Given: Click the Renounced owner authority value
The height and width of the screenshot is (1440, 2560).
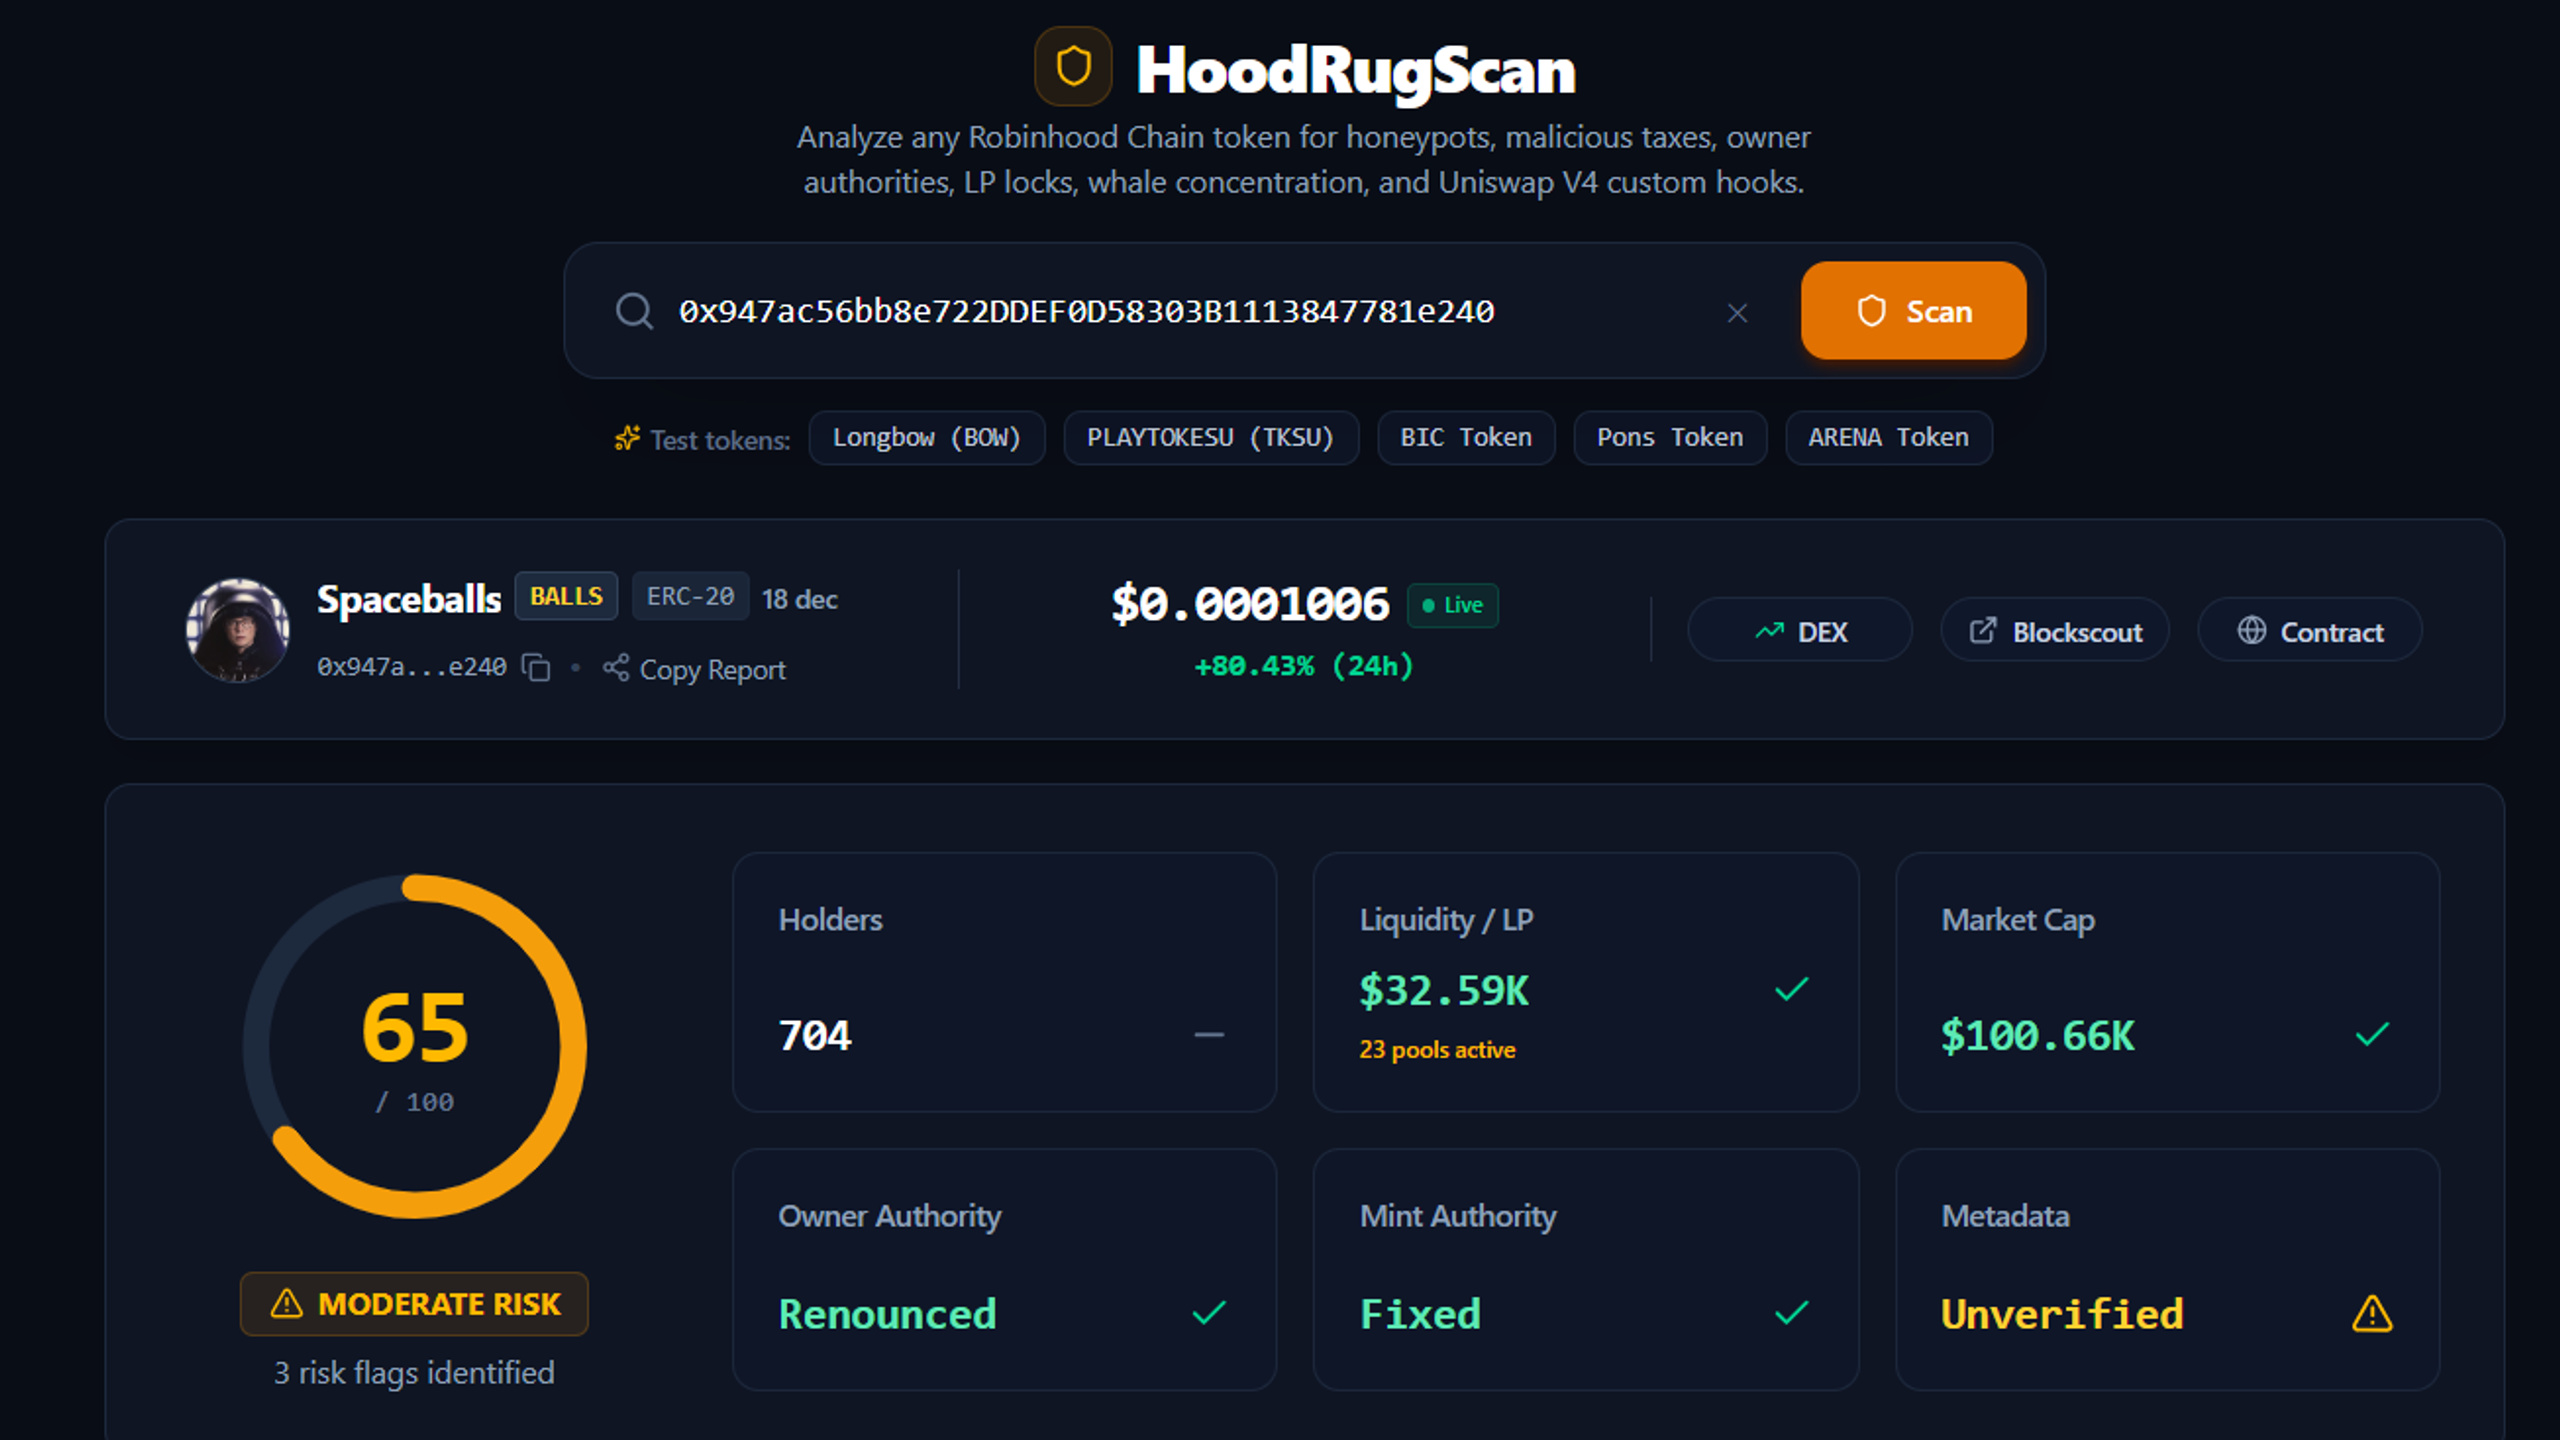Looking at the screenshot, I should (888, 1314).
